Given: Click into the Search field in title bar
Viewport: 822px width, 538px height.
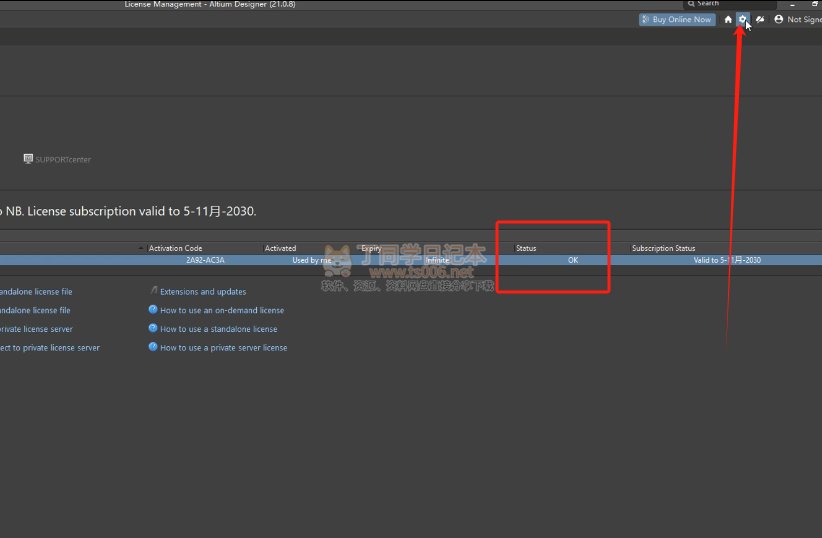Looking at the screenshot, I should (730, 4).
